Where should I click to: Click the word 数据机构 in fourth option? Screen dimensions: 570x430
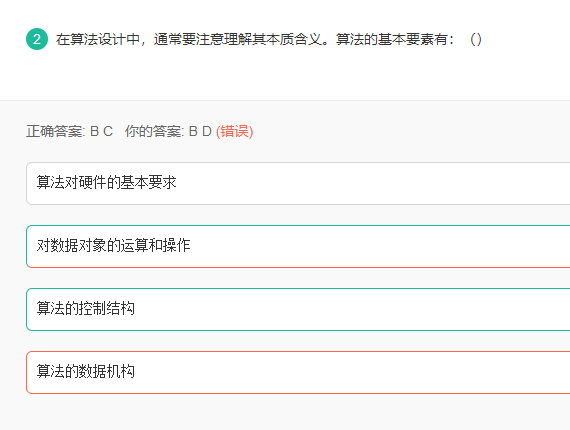click(x=107, y=371)
